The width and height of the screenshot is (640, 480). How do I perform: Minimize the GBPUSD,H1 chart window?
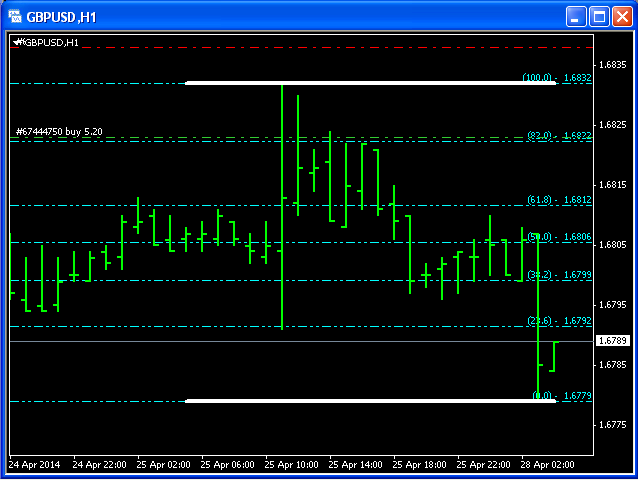(x=576, y=17)
